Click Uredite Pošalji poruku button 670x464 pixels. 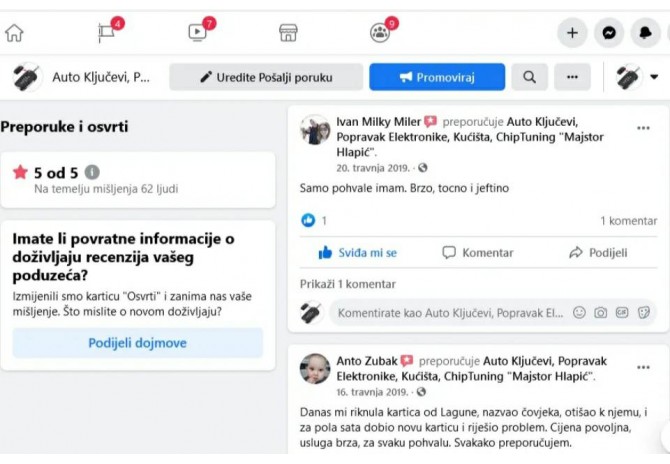(x=266, y=77)
